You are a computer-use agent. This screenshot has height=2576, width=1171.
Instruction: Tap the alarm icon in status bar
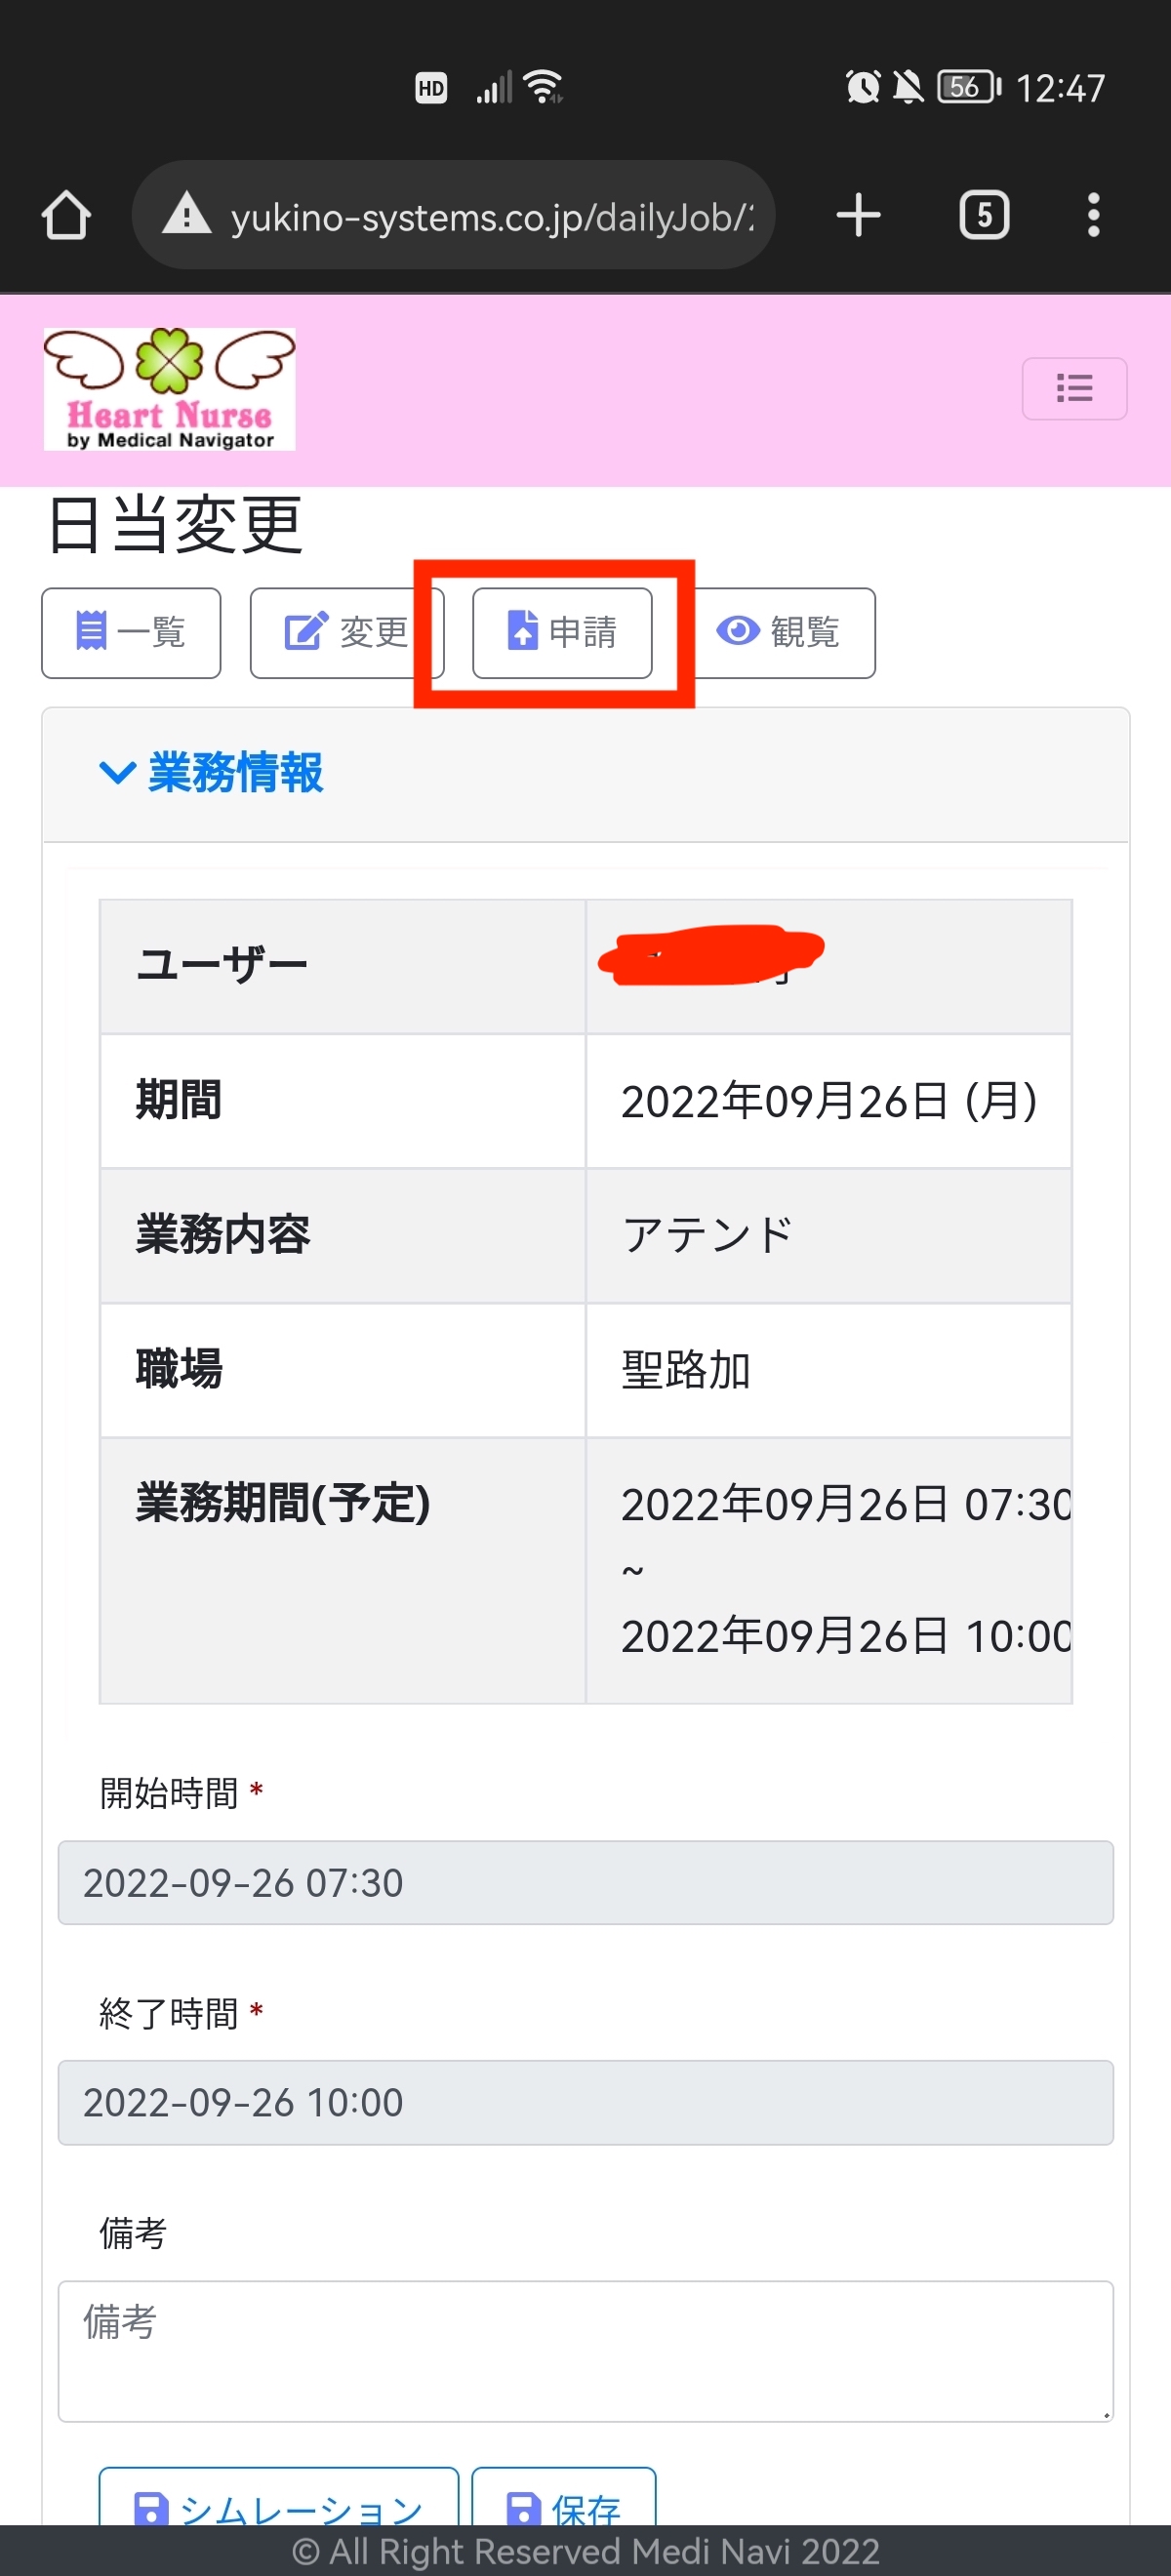pyautogui.click(x=862, y=87)
